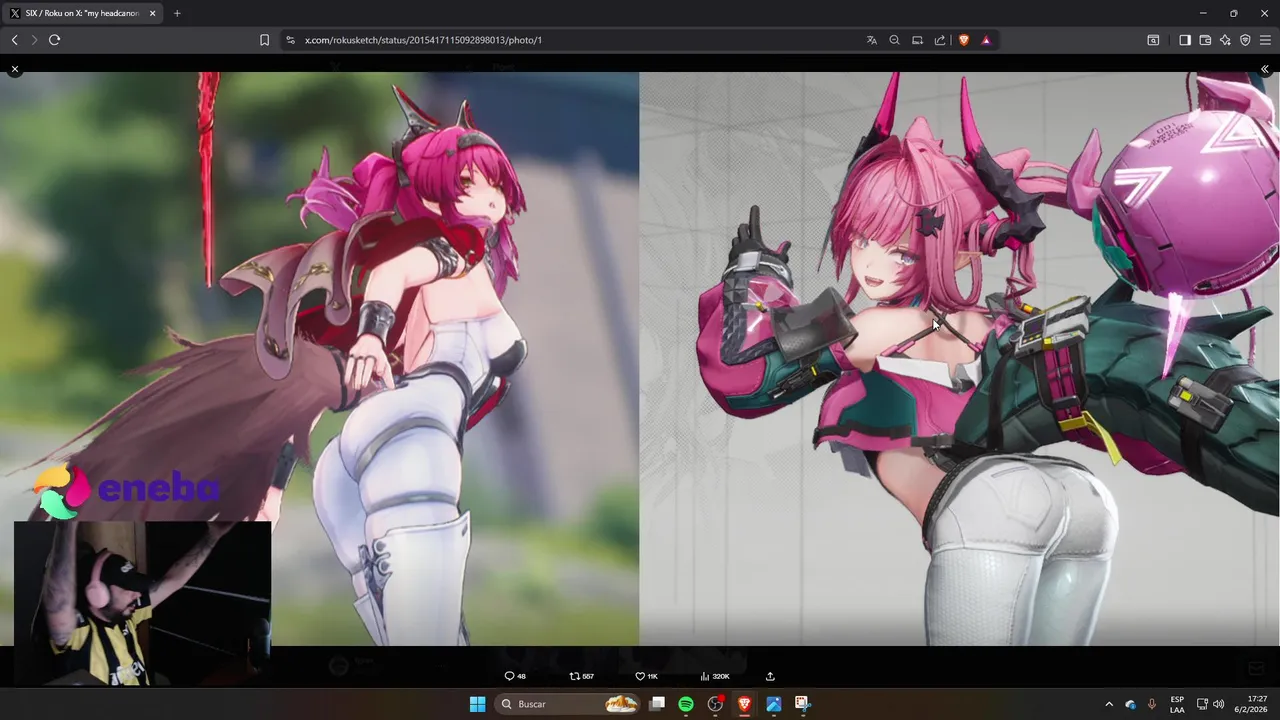Open Brave Rewards triangle icon
The image size is (1280, 720).
[x=986, y=40]
